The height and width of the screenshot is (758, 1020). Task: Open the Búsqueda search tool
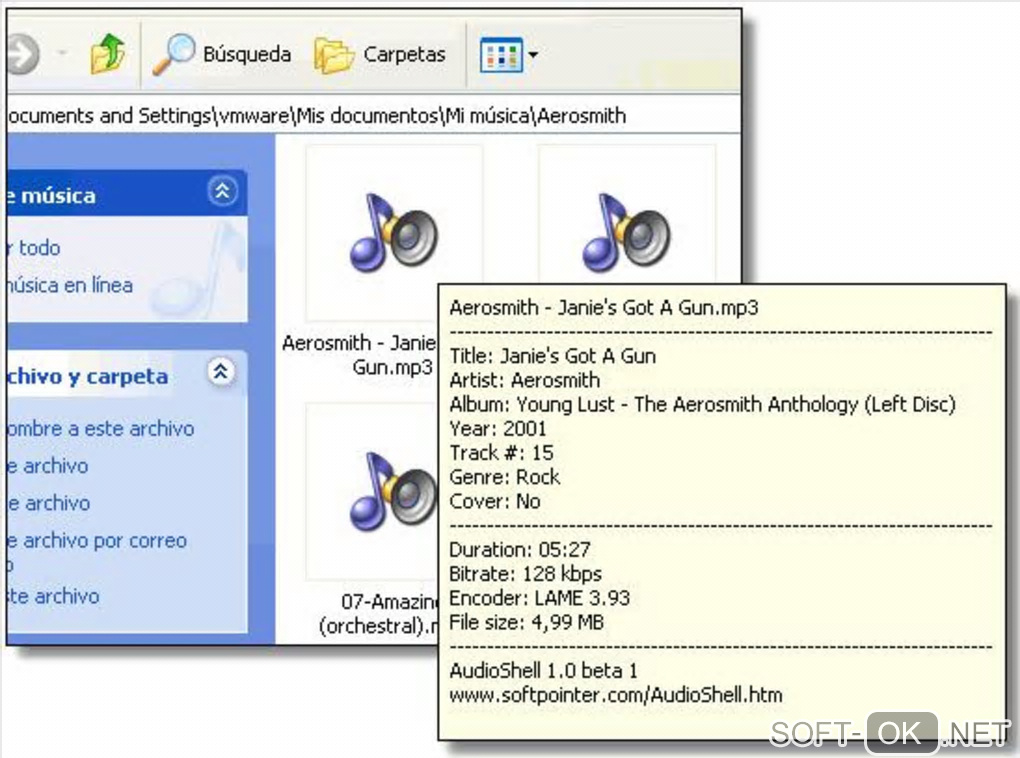[x=222, y=54]
